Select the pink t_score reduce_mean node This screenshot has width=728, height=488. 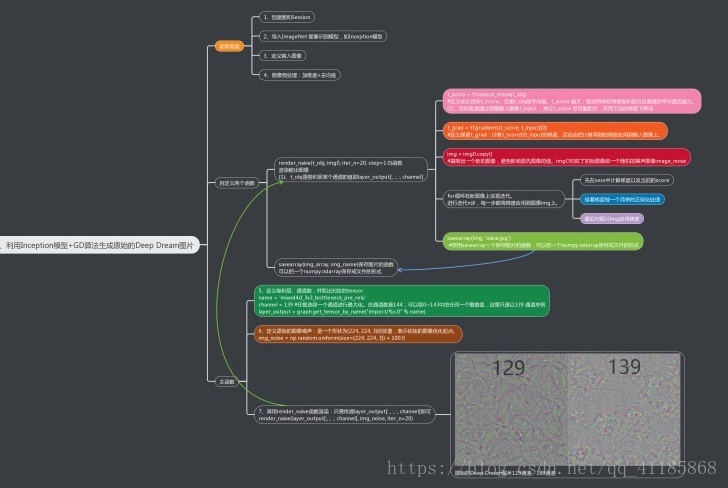pos(572,101)
